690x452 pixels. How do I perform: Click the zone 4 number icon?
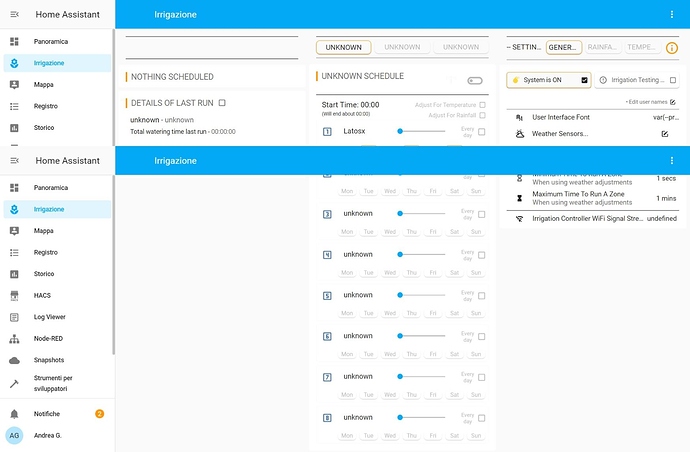327,255
